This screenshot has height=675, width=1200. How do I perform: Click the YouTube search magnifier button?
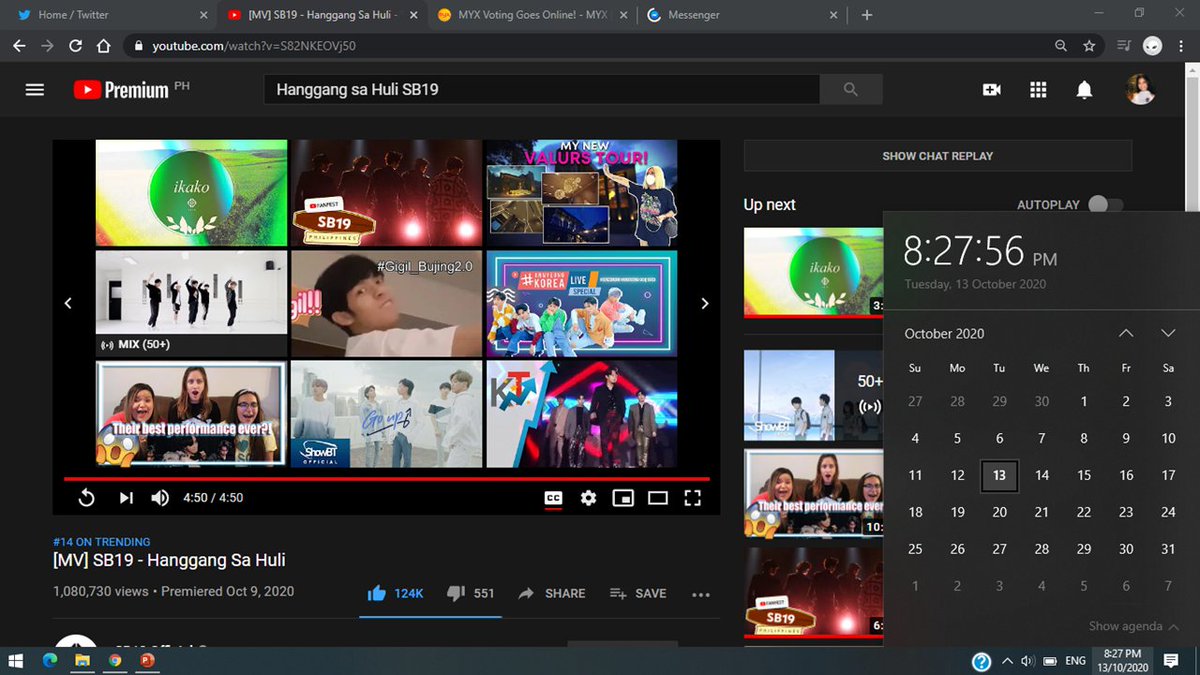[851, 90]
